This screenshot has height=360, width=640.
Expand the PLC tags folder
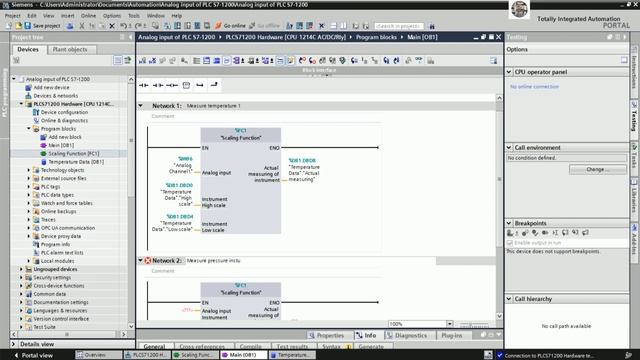tap(29, 187)
